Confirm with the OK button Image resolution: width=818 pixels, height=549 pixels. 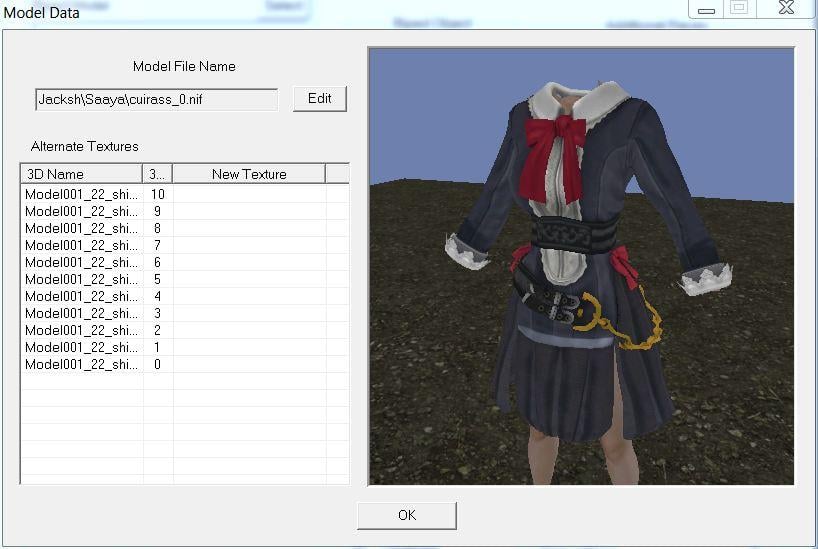point(407,516)
